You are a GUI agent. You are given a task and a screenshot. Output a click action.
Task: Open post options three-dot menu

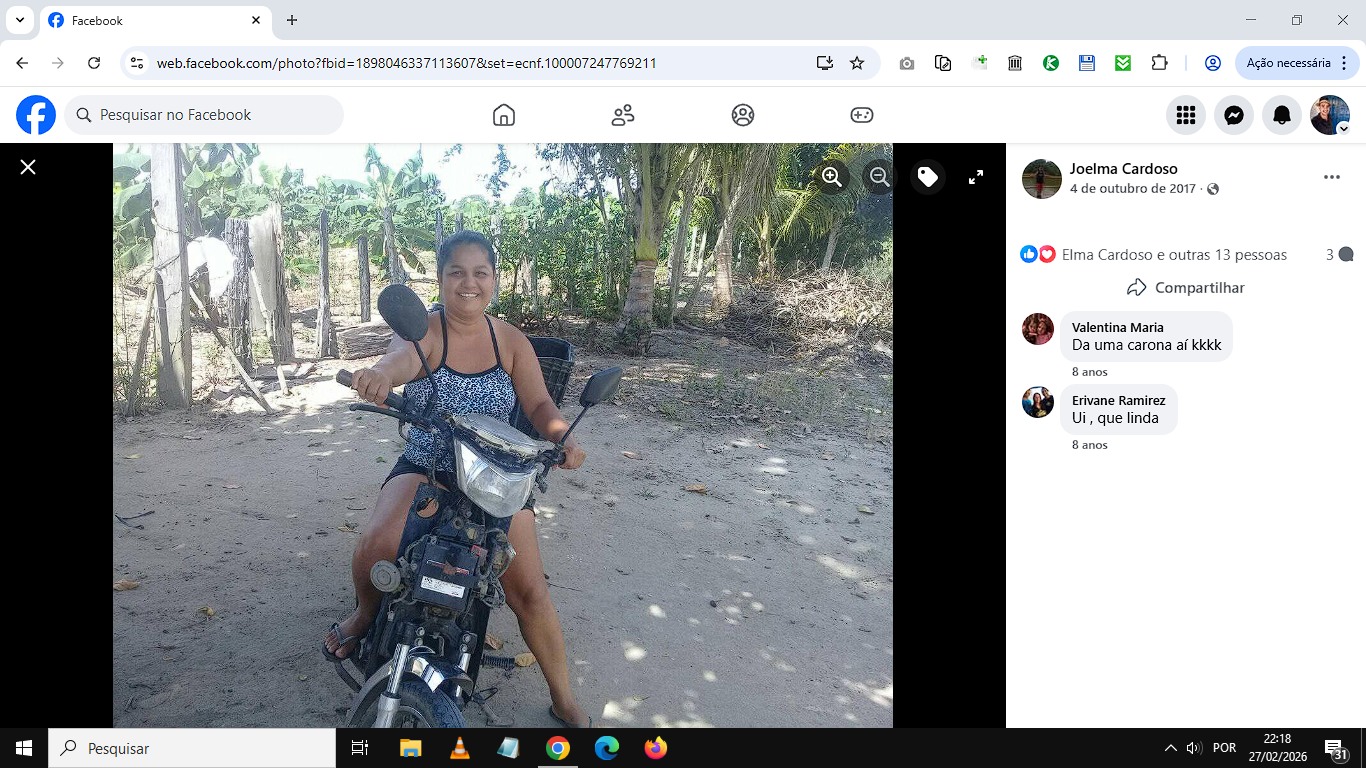1331,177
